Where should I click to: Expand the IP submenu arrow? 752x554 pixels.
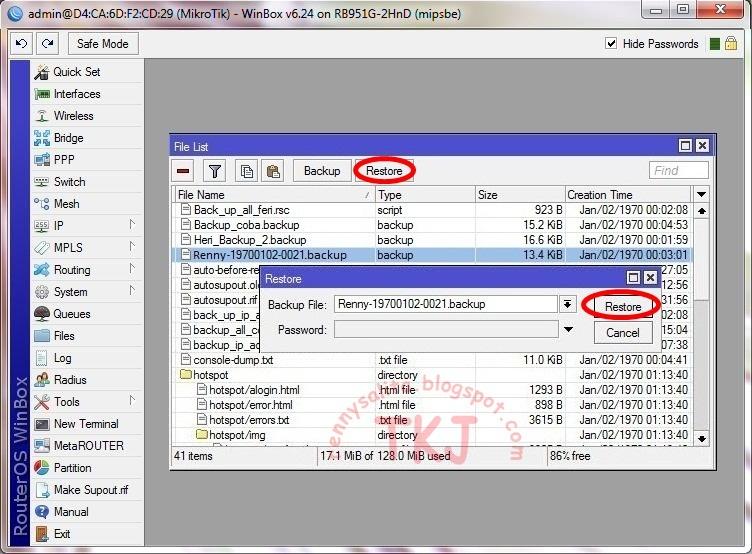(132, 225)
